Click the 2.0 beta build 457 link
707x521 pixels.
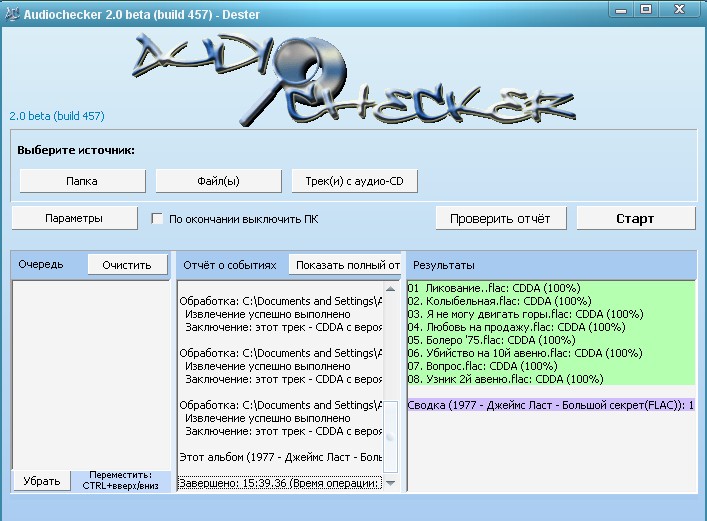tap(57, 116)
